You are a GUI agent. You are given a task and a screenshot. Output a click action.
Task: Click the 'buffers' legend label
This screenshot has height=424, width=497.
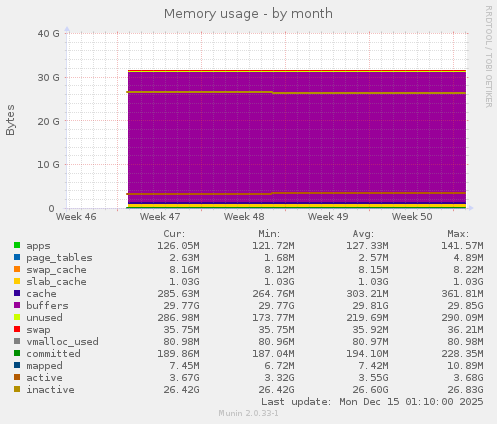(47, 306)
